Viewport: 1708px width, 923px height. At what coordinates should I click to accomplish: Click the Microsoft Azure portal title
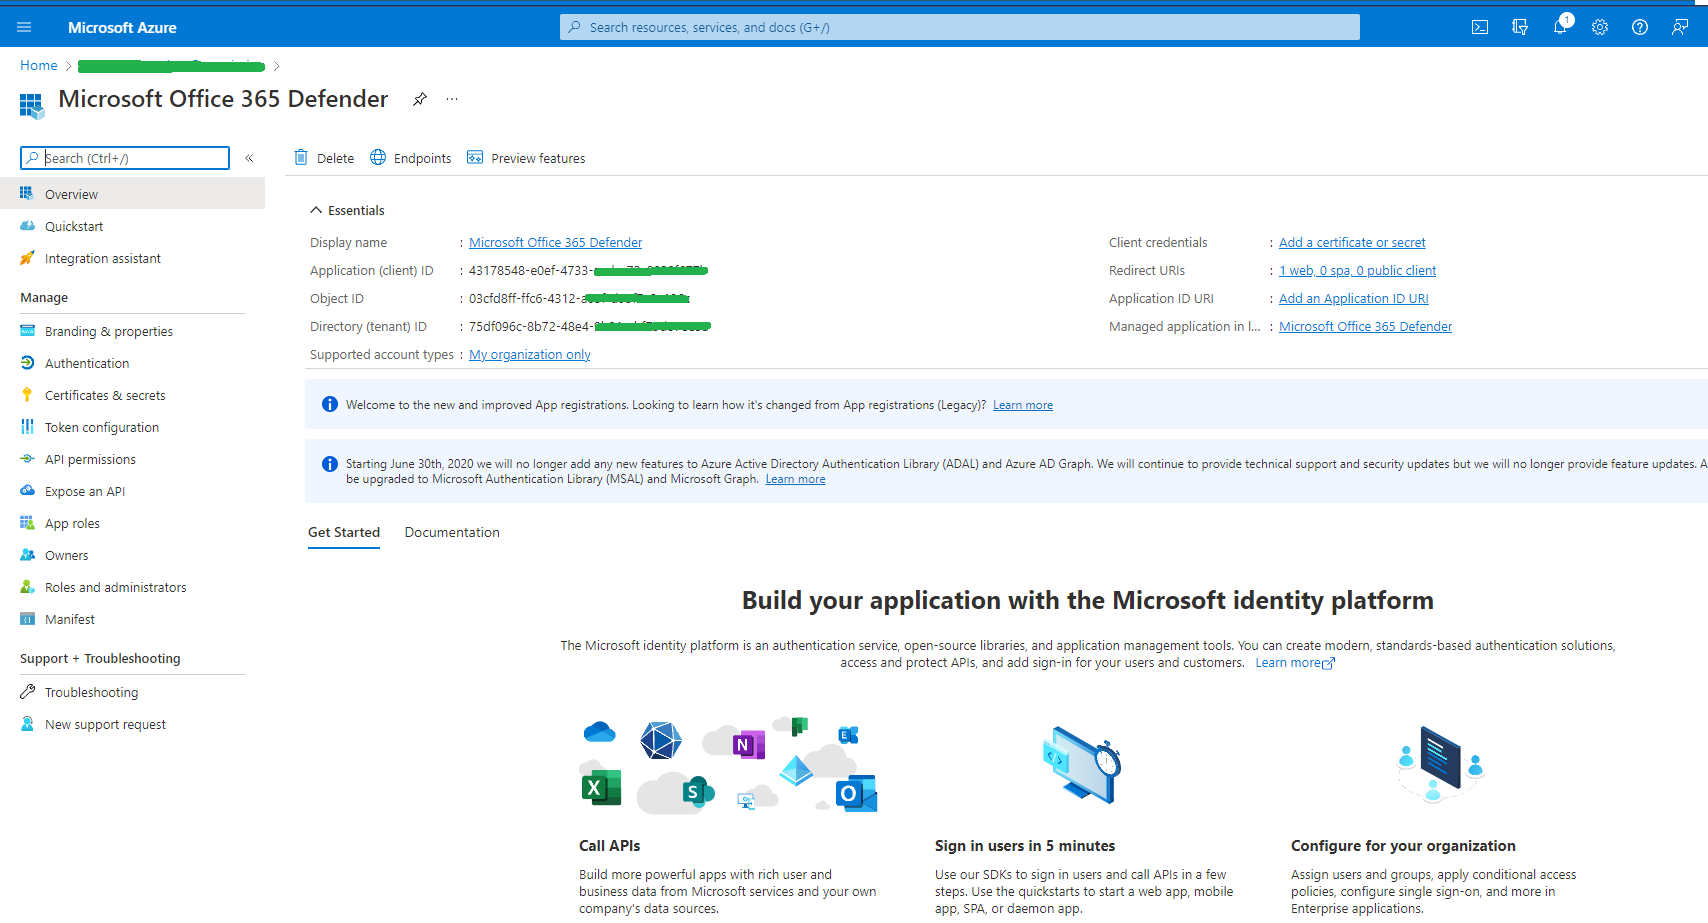(x=122, y=27)
